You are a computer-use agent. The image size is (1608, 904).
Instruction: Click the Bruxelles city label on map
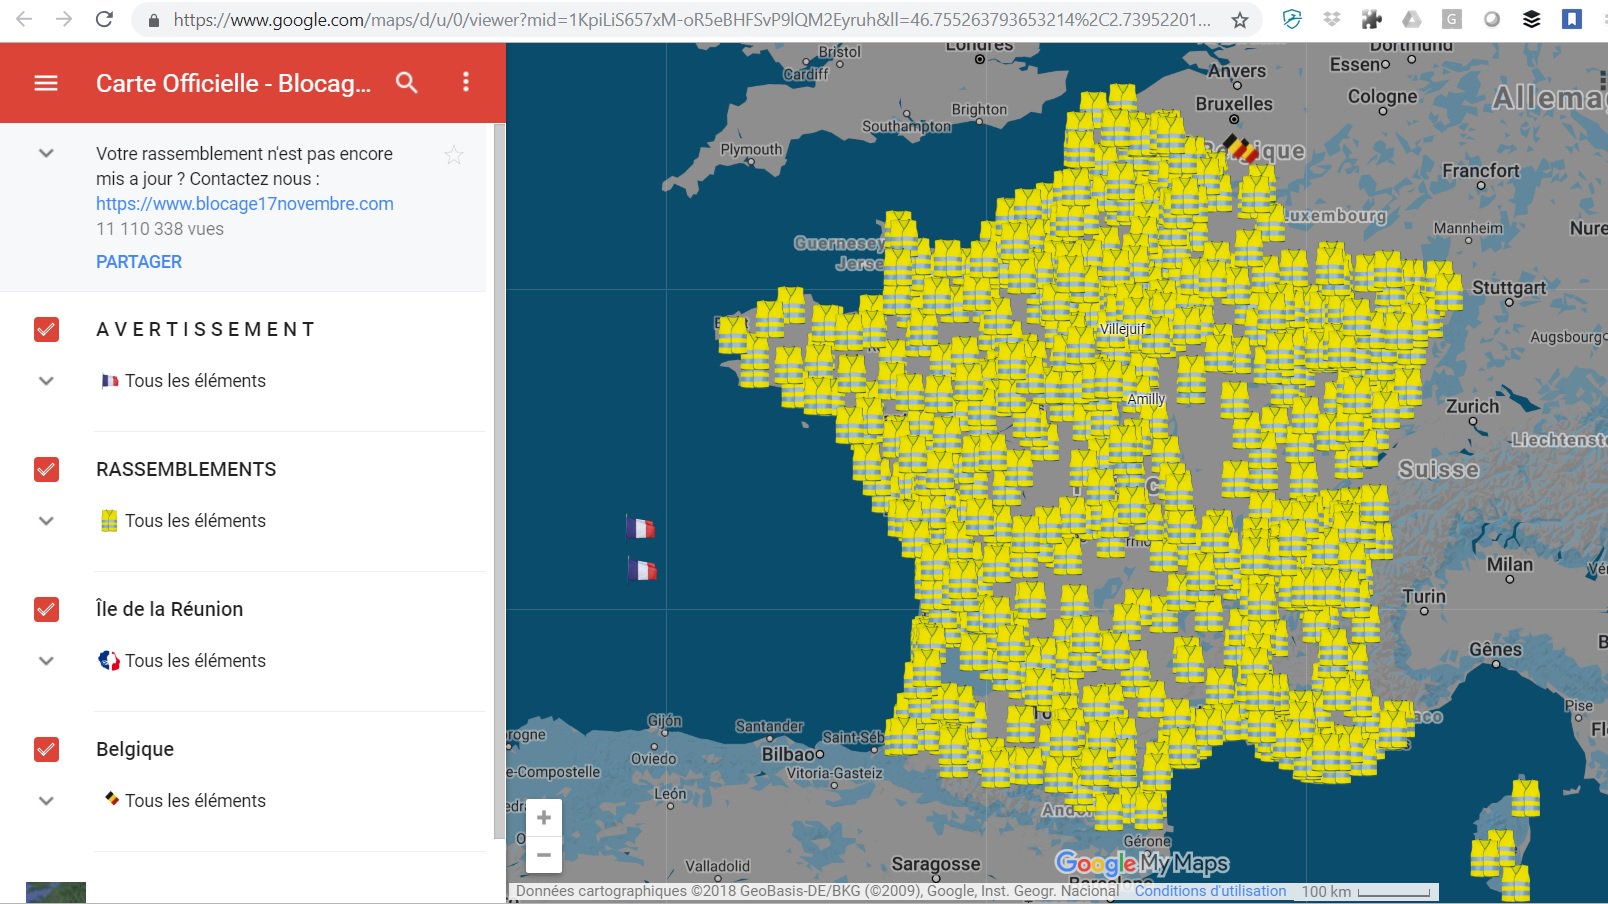pyautogui.click(x=1234, y=104)
